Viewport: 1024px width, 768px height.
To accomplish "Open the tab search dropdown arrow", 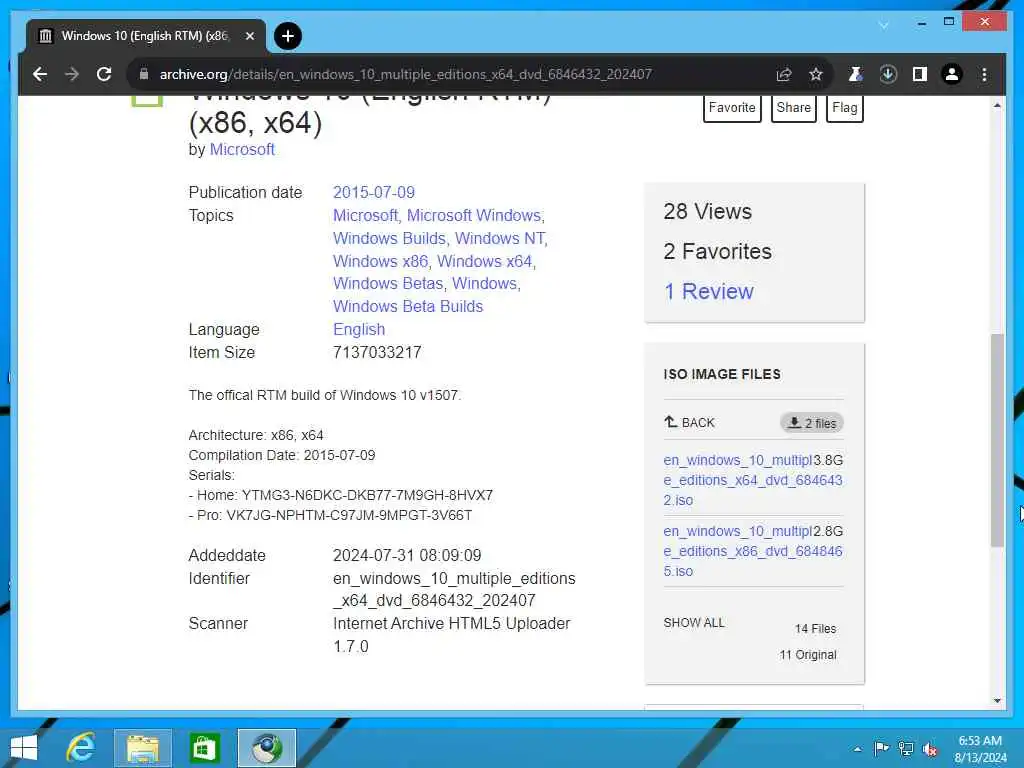I will coord(884,25).
